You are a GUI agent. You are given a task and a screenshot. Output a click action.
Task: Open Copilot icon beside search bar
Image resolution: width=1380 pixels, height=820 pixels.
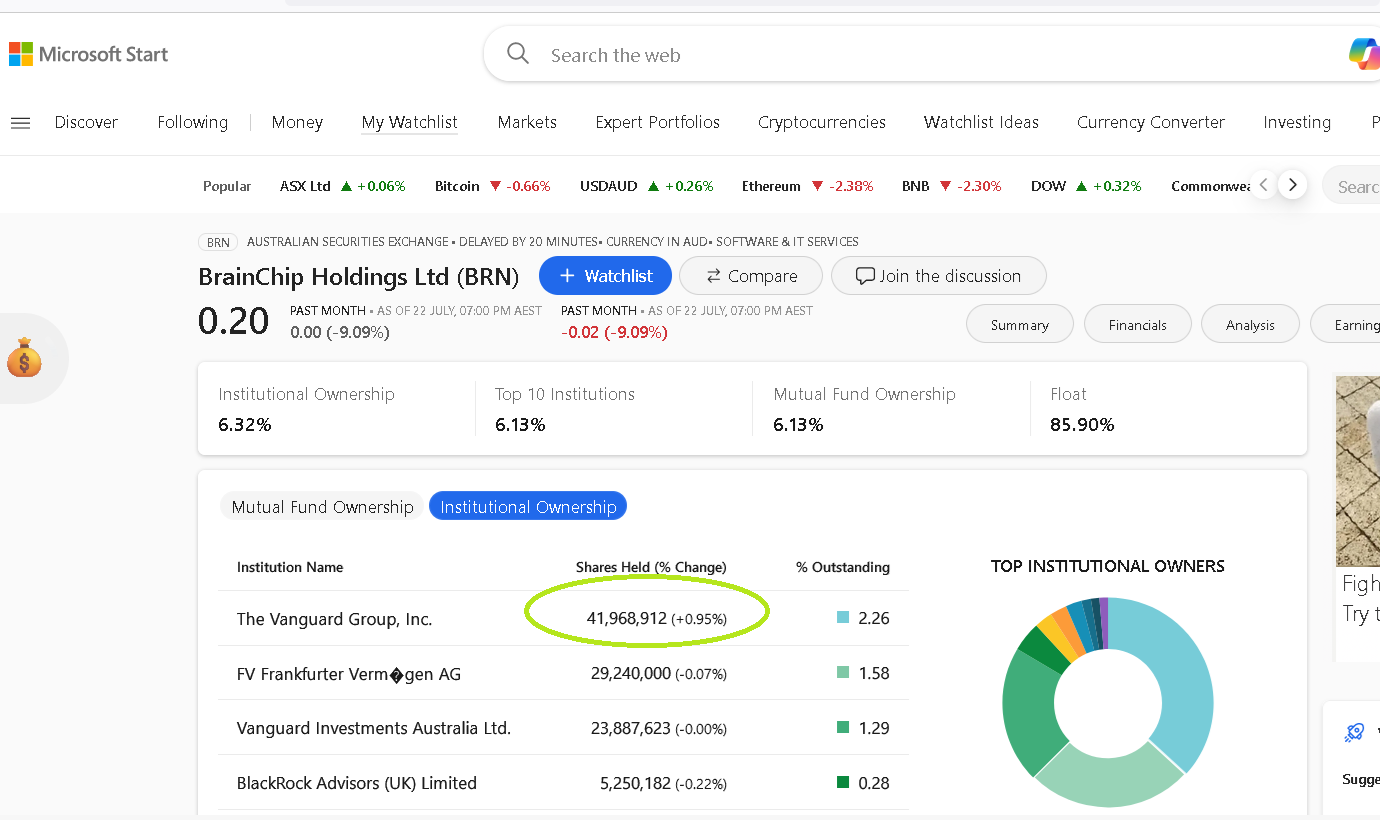point(1364,53)
